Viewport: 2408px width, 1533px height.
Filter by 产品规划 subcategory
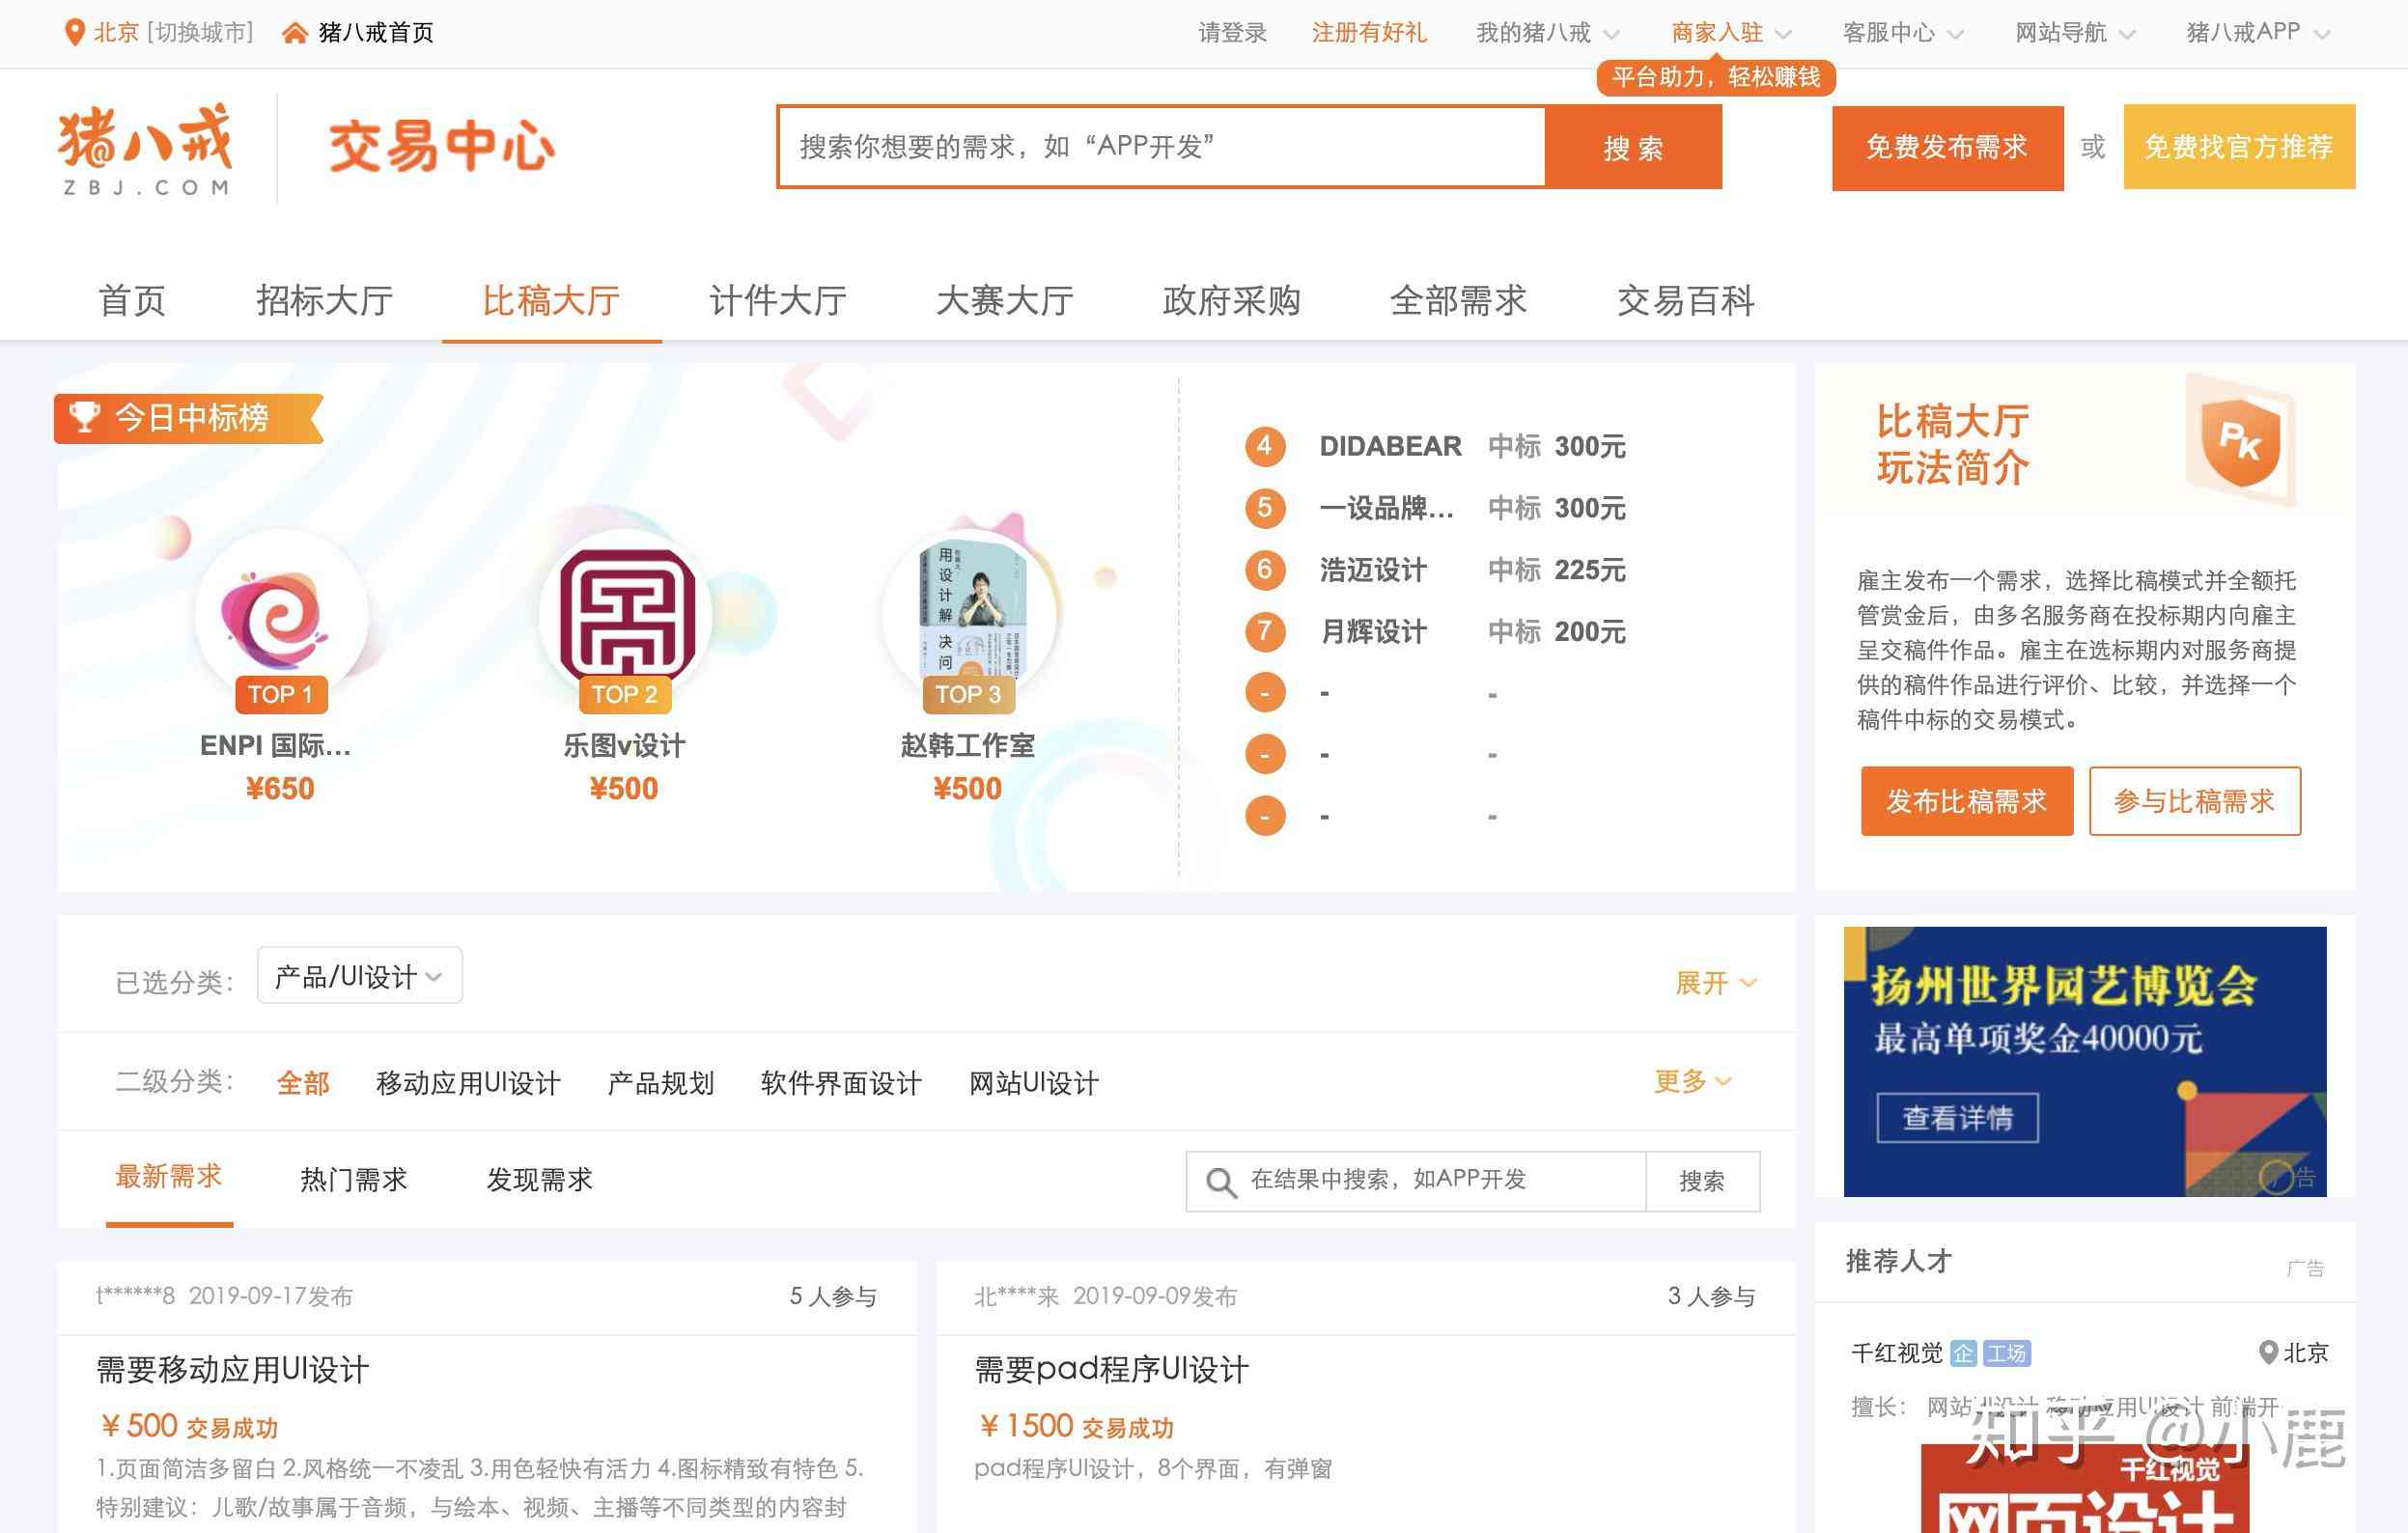(x=661, y=1083)
